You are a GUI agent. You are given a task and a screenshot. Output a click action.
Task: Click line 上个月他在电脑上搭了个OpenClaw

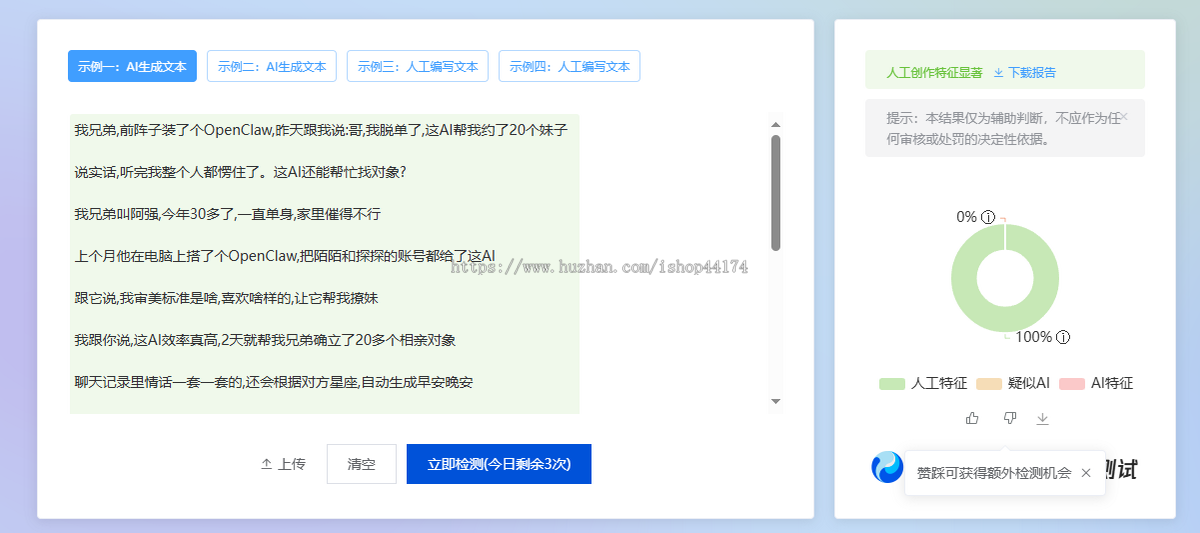pyautogui.click(x=285, y=256)
